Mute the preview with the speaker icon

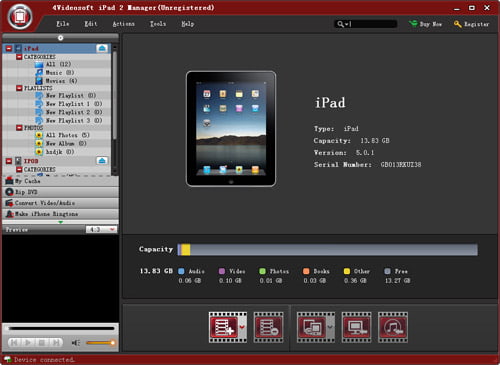point(76,343)
